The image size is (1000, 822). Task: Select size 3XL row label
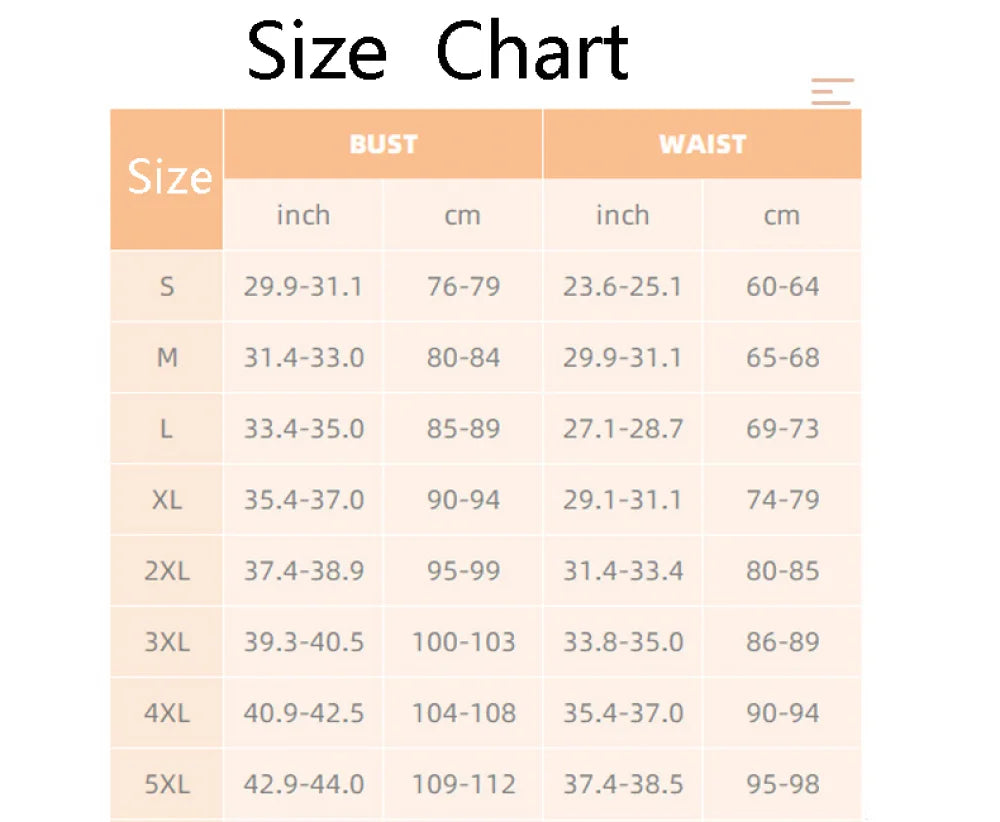point(167,642)
